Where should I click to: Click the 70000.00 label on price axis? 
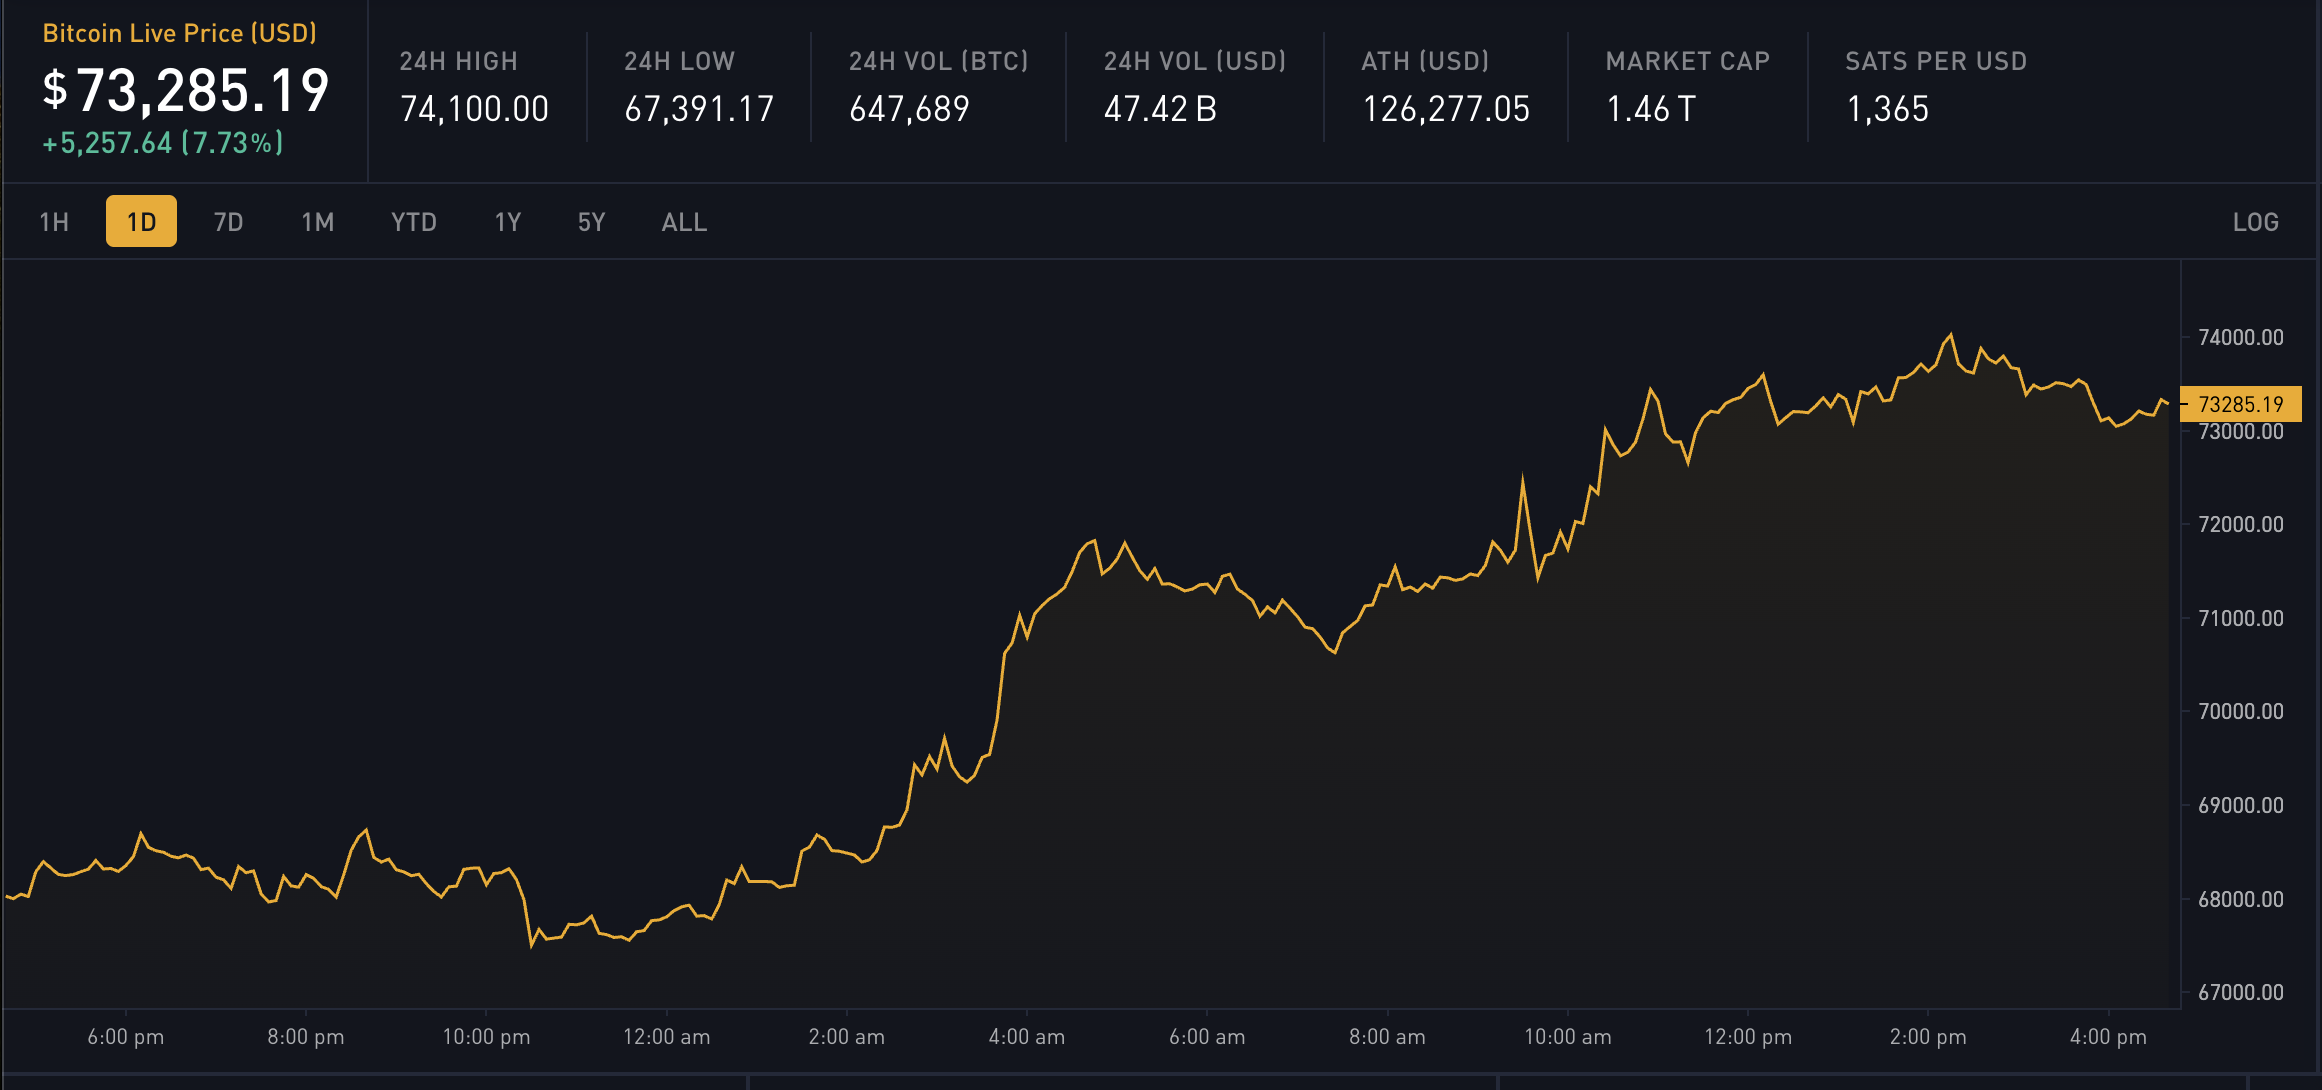tap(2240, 711)
